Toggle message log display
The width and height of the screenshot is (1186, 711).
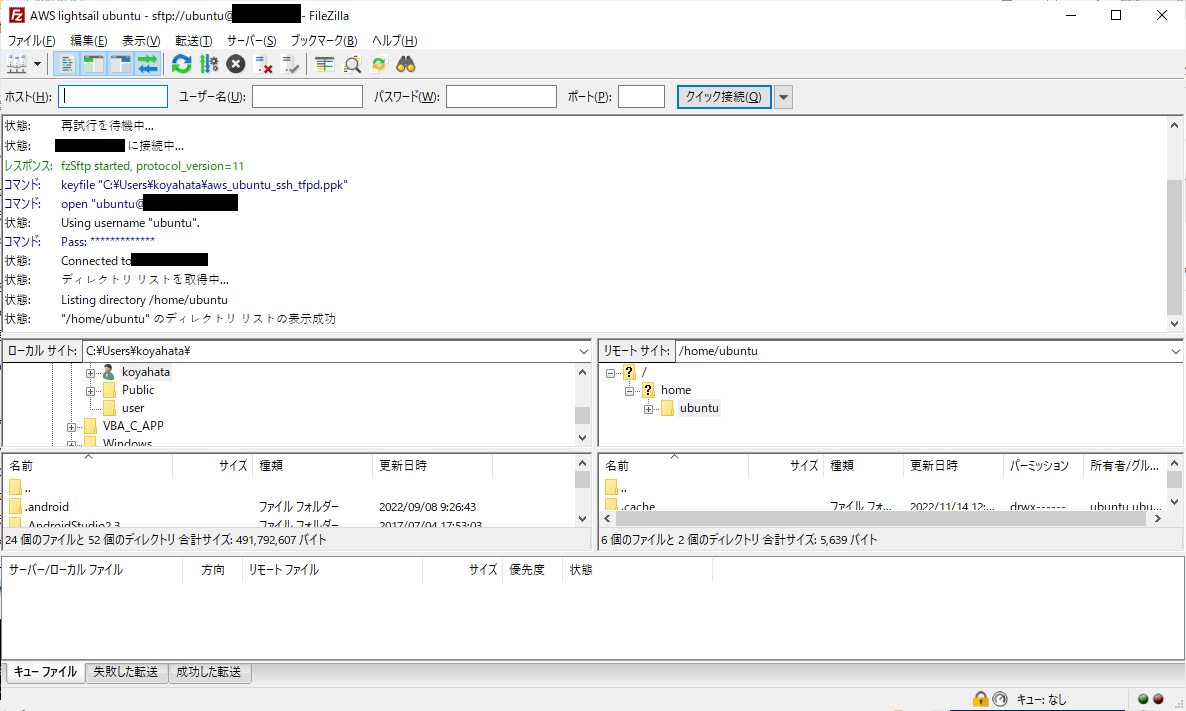click(67, 64)
